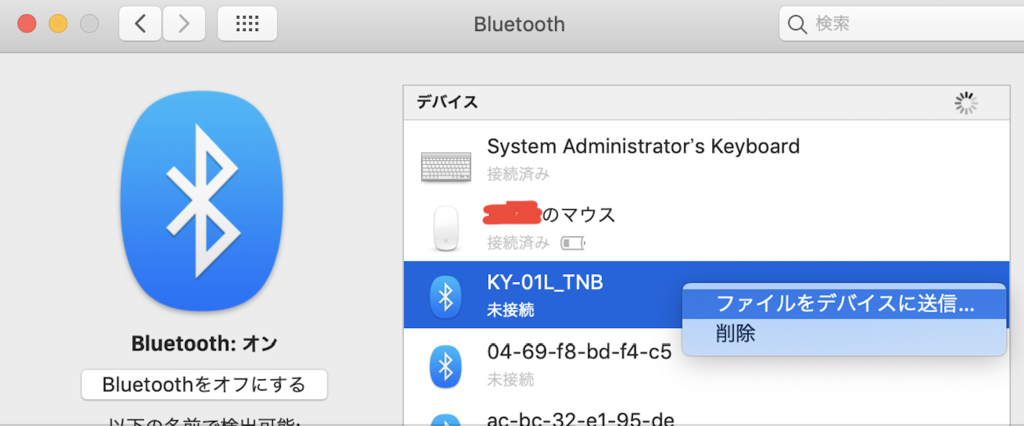Click 未接続 status under KY-01L_TNB
Viewport: 1024px width, 426px height.
pos(510,310)
